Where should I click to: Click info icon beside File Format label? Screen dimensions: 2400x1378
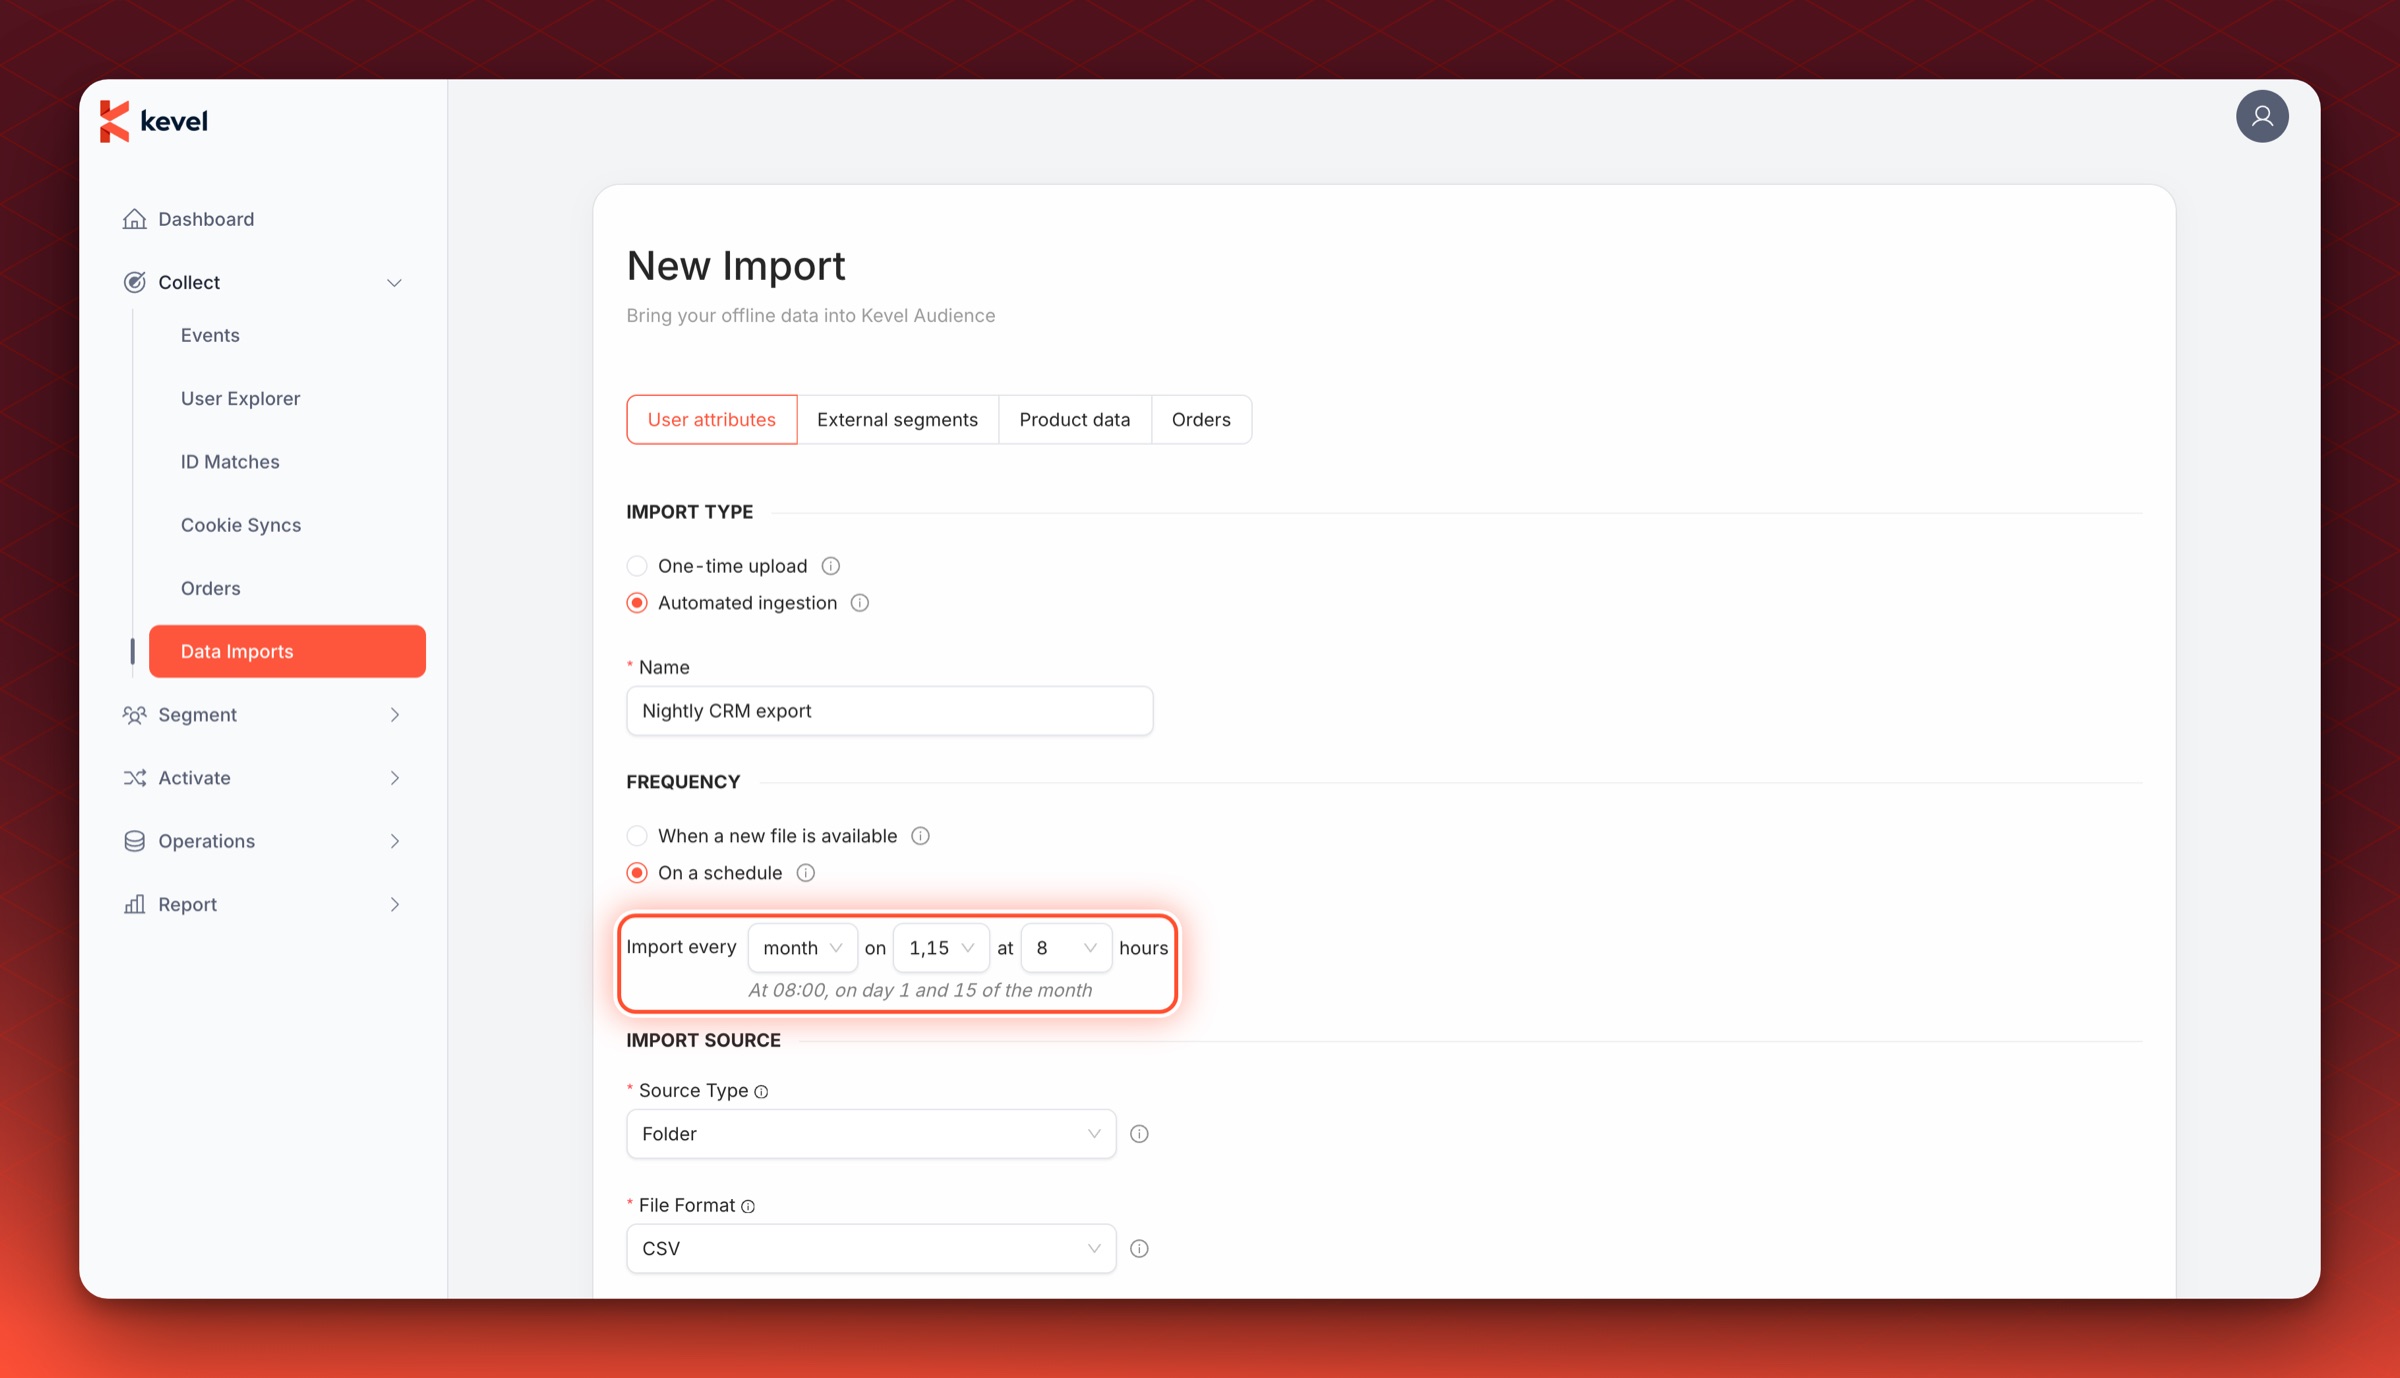(x=748, y=1206)
